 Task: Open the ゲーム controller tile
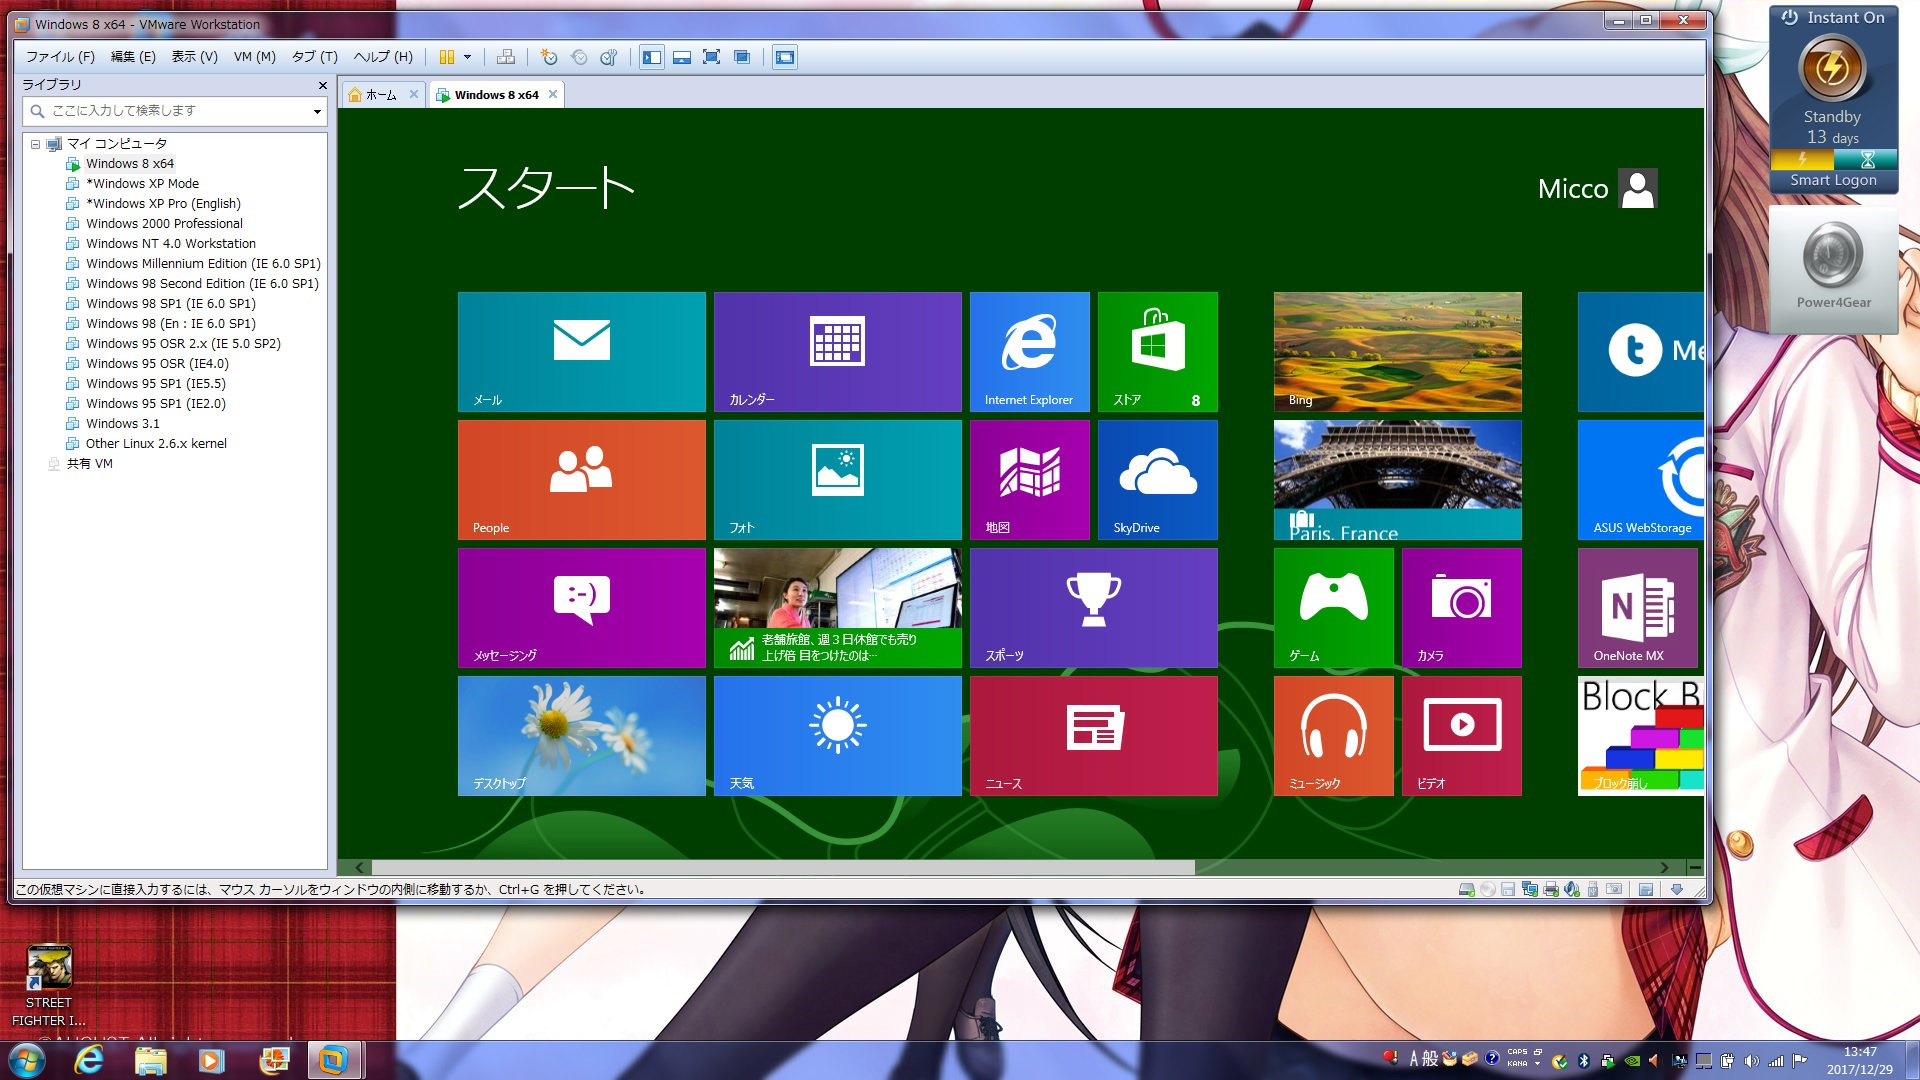(1334, 608)
